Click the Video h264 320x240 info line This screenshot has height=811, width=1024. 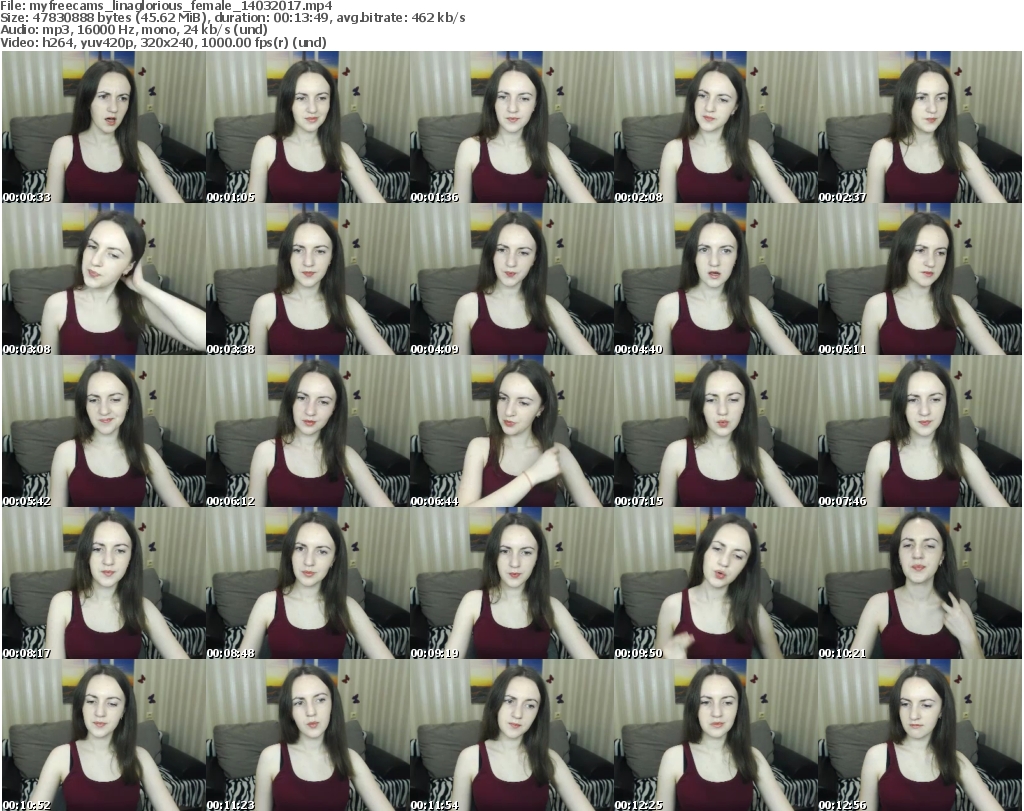163,42
